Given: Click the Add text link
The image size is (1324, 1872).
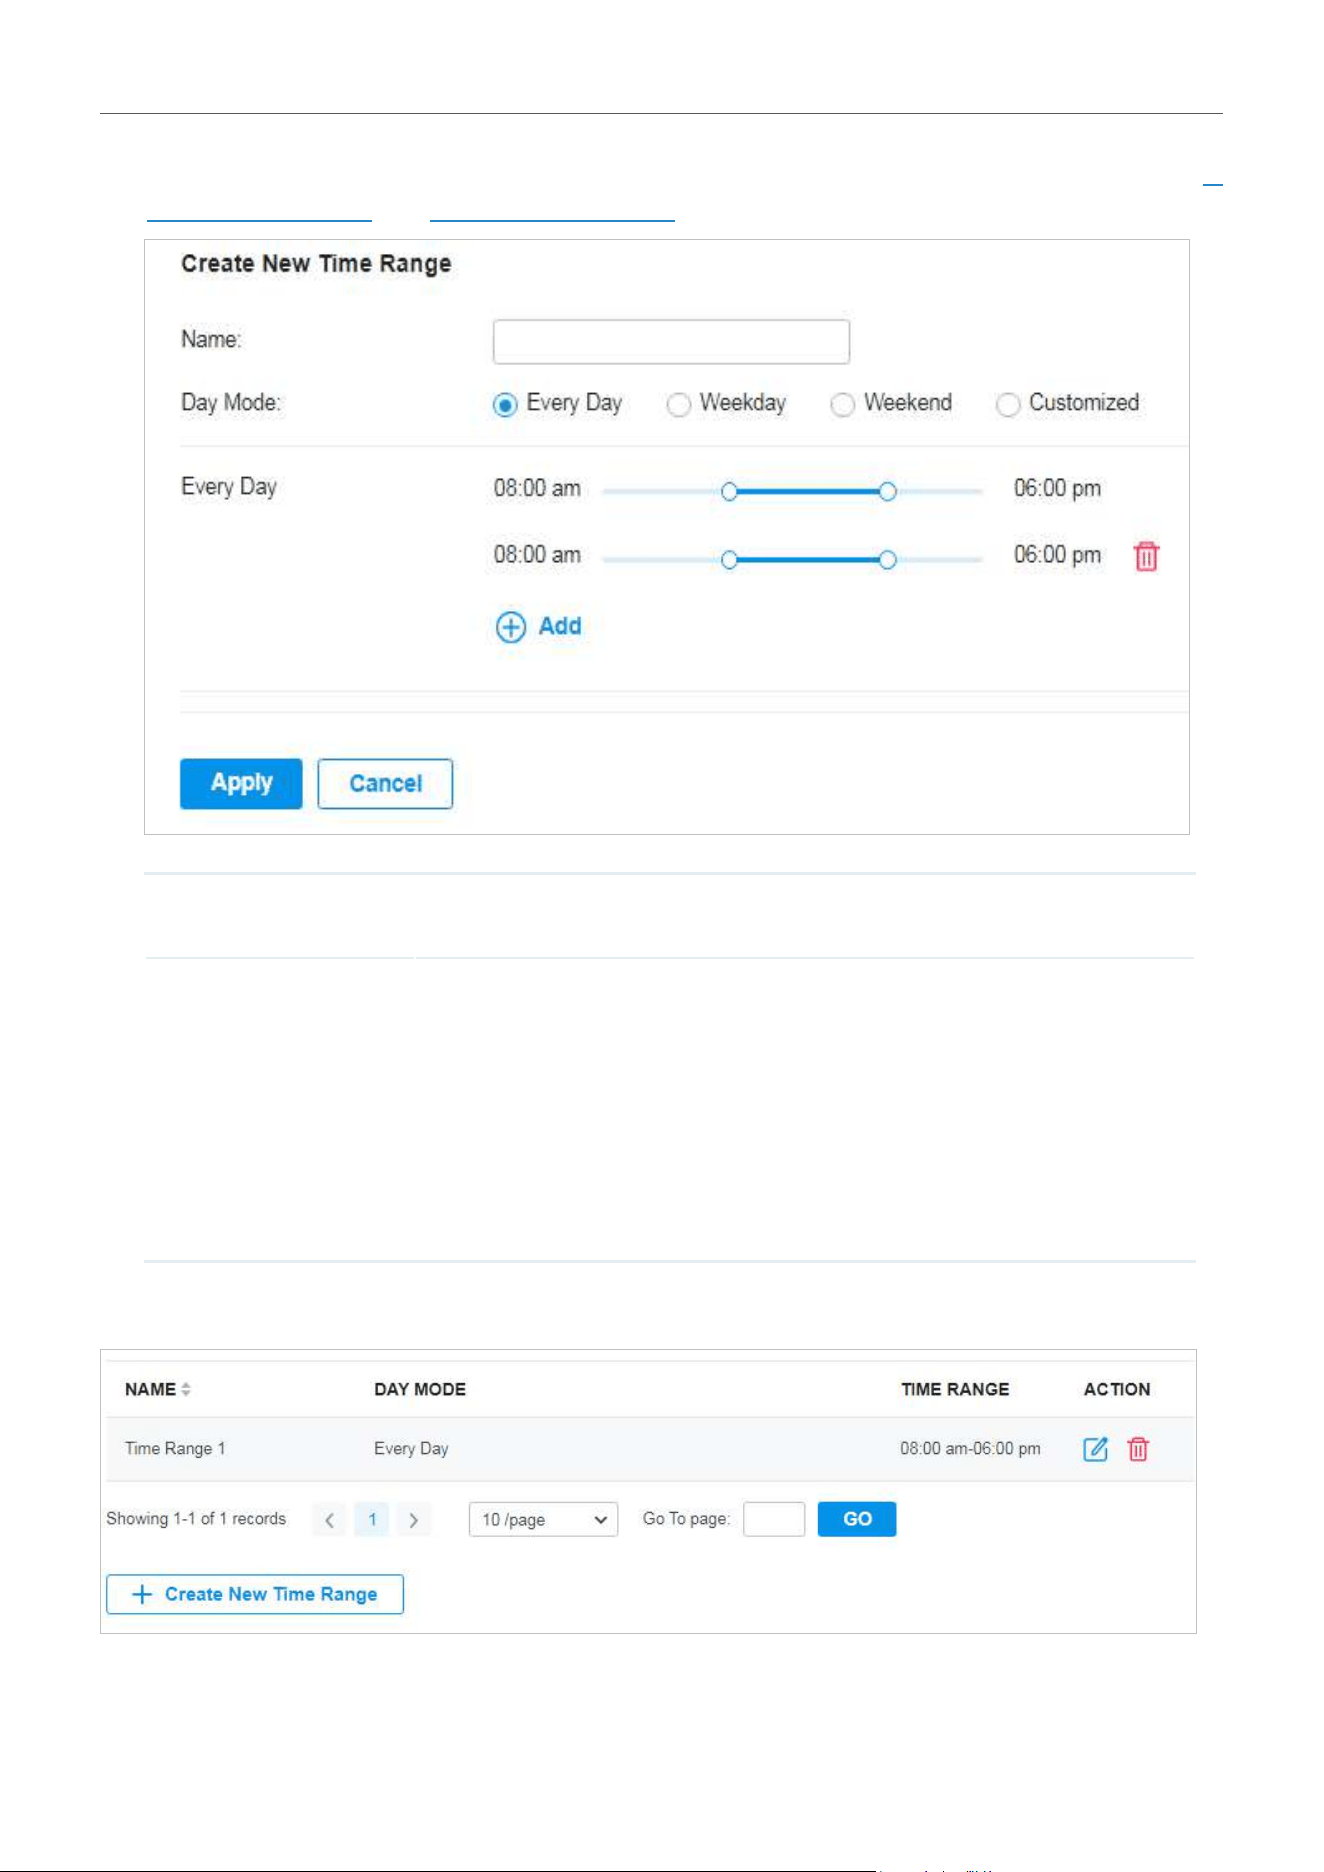Looking at the screenshot, I should coord(560,626).
